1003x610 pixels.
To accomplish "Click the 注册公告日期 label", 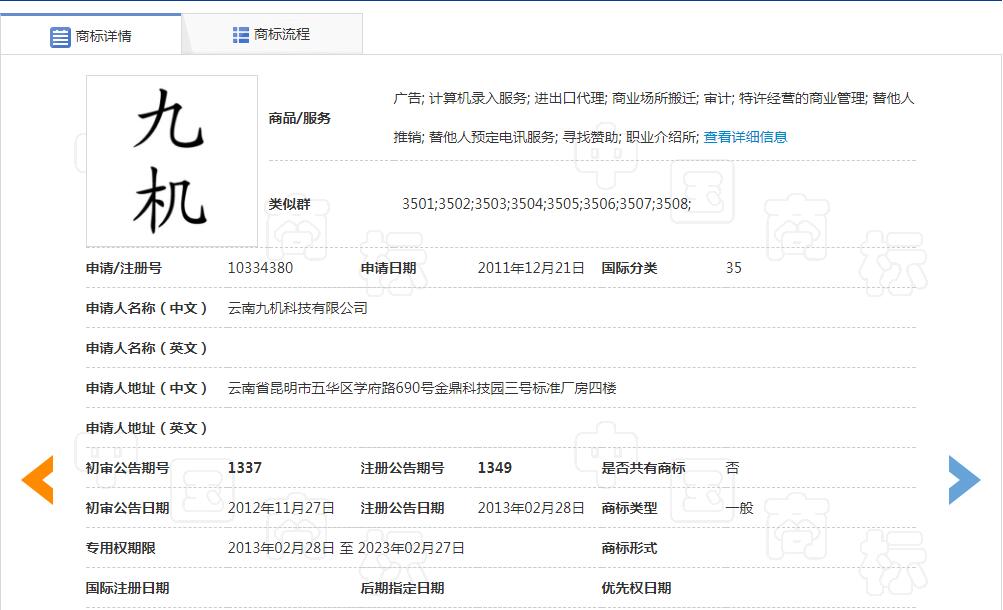I will pyautogui.click(x=402, y=508).
